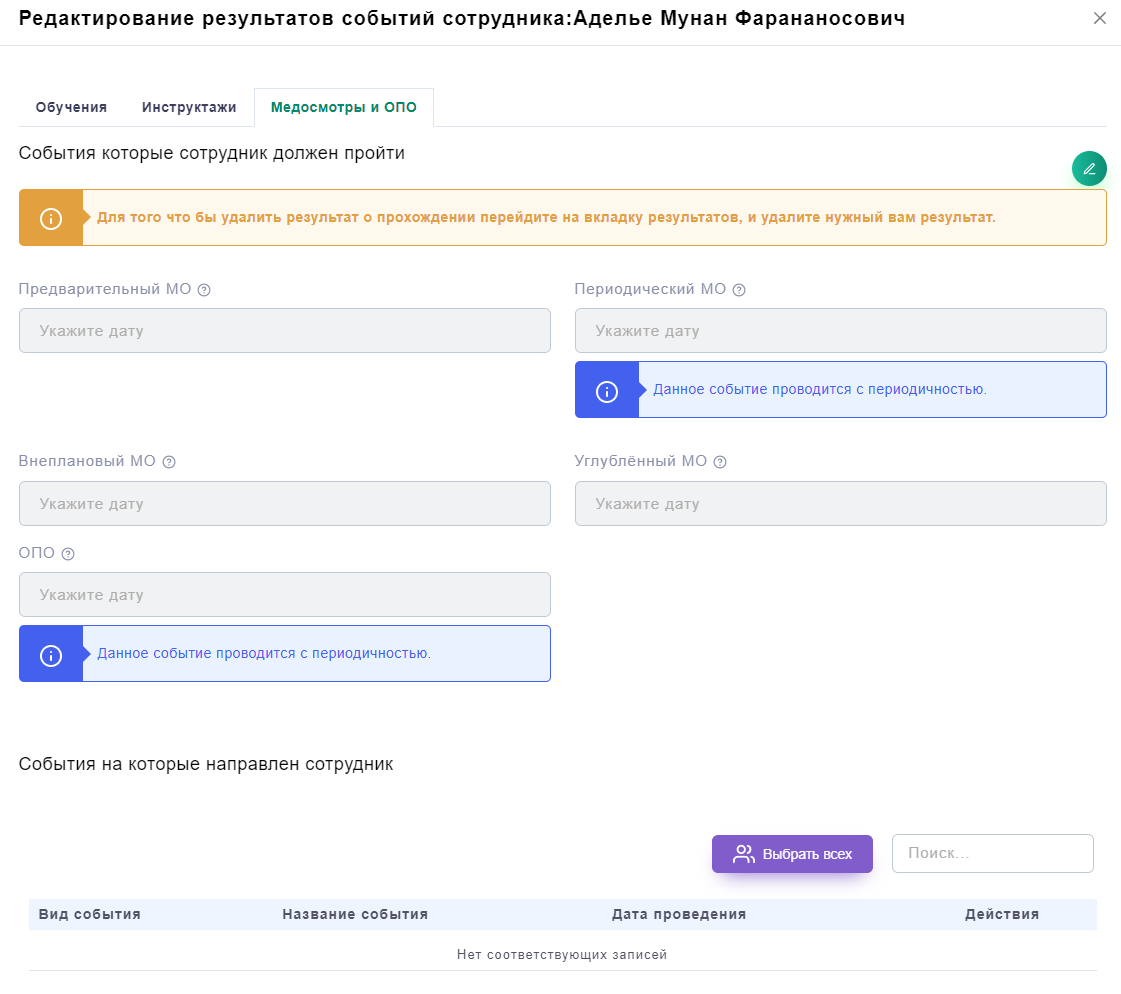
Task: Click help icon next to Внеплановый МО
Action: 169,462
